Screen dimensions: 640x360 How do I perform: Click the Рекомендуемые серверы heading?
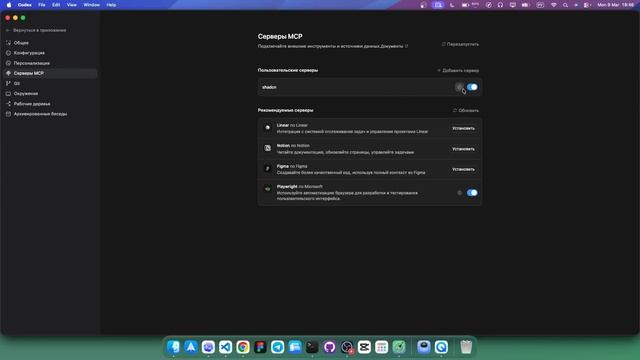(285, 110)
